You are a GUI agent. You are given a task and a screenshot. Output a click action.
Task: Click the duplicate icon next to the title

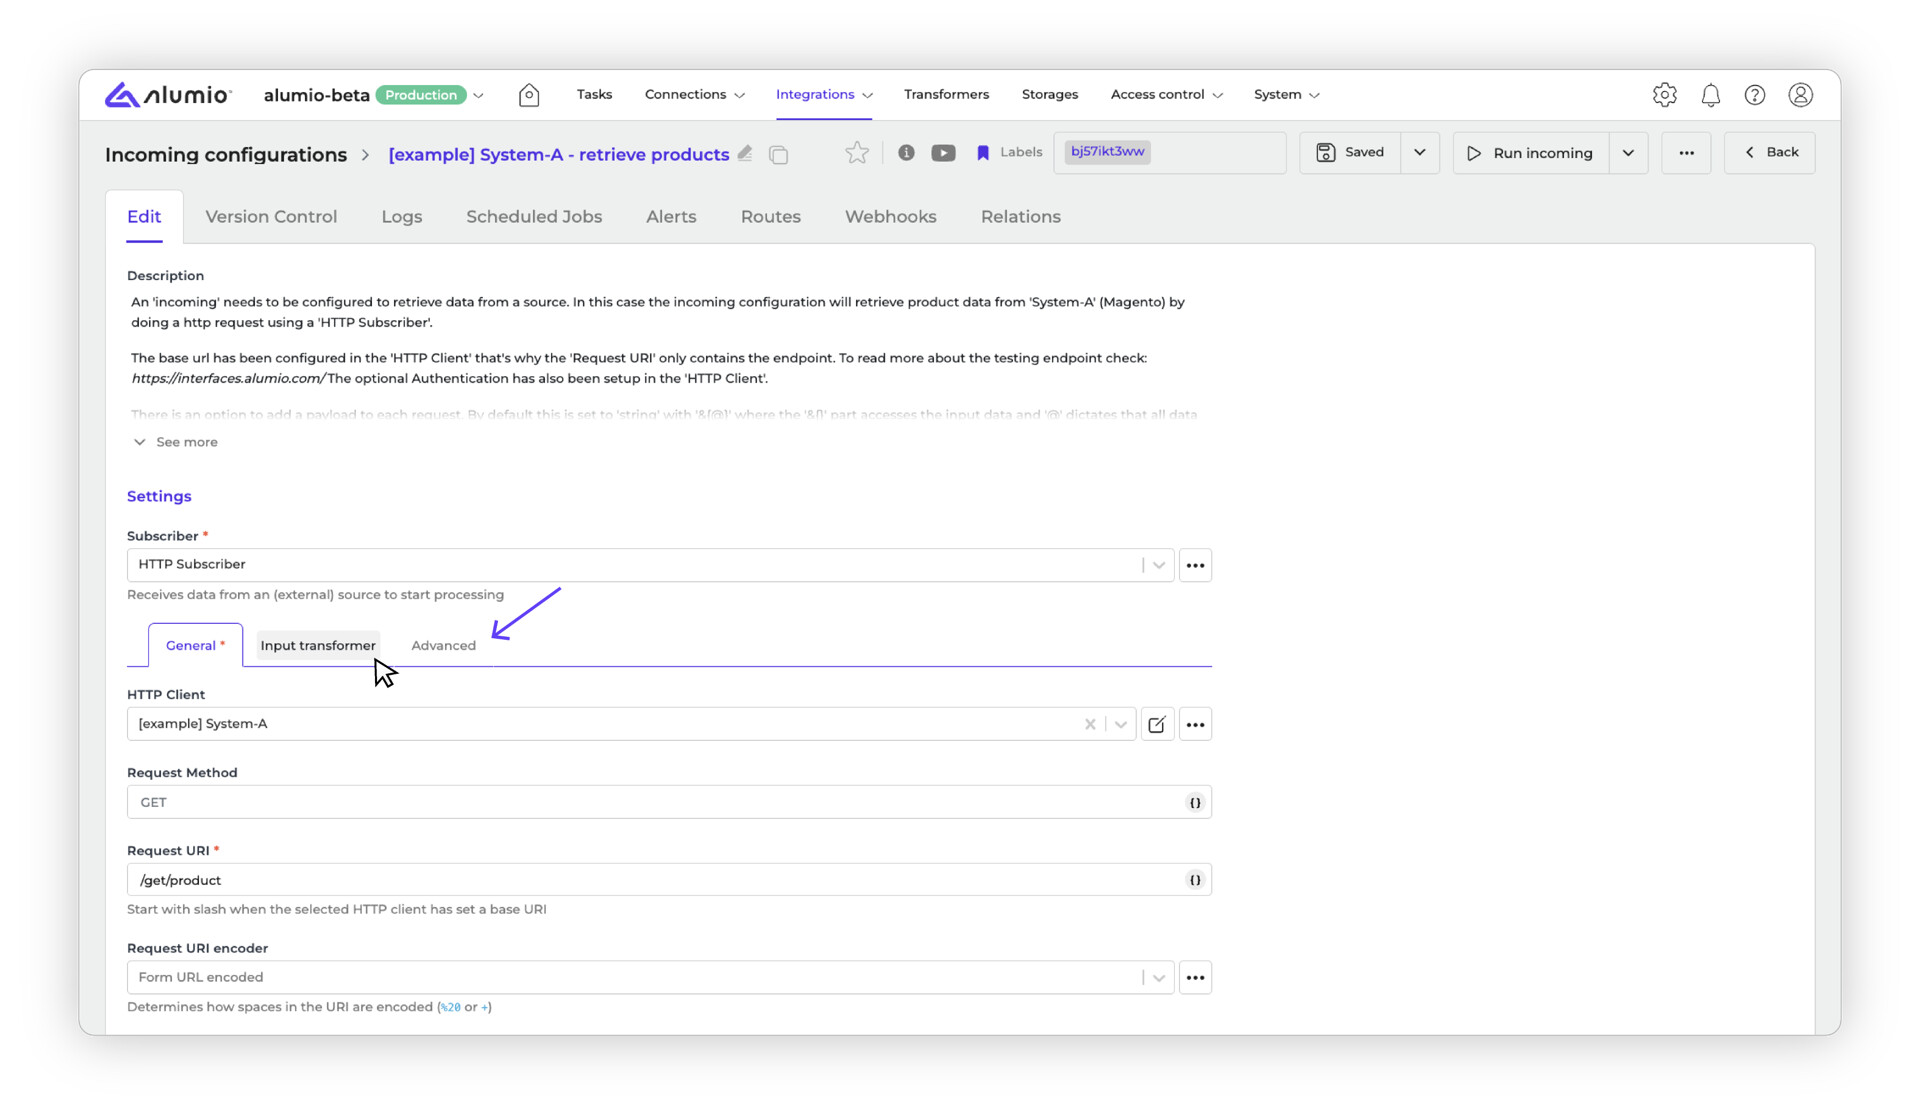pos(779,154)
